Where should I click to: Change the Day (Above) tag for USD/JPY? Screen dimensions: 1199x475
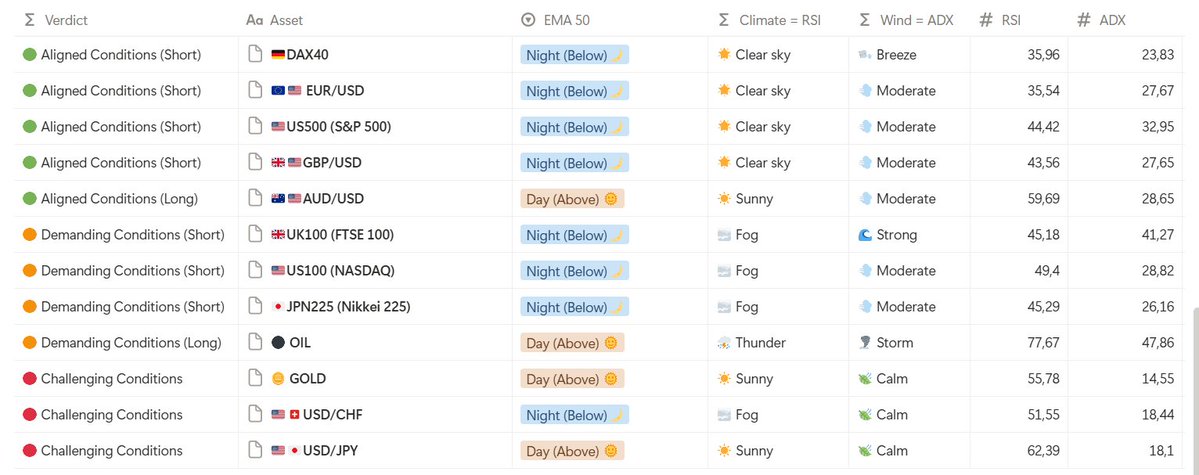(572, 451)
